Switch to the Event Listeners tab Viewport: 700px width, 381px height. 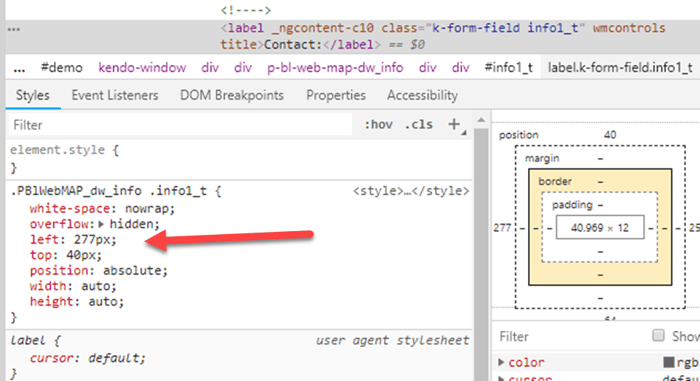click(x=115, y=95)
